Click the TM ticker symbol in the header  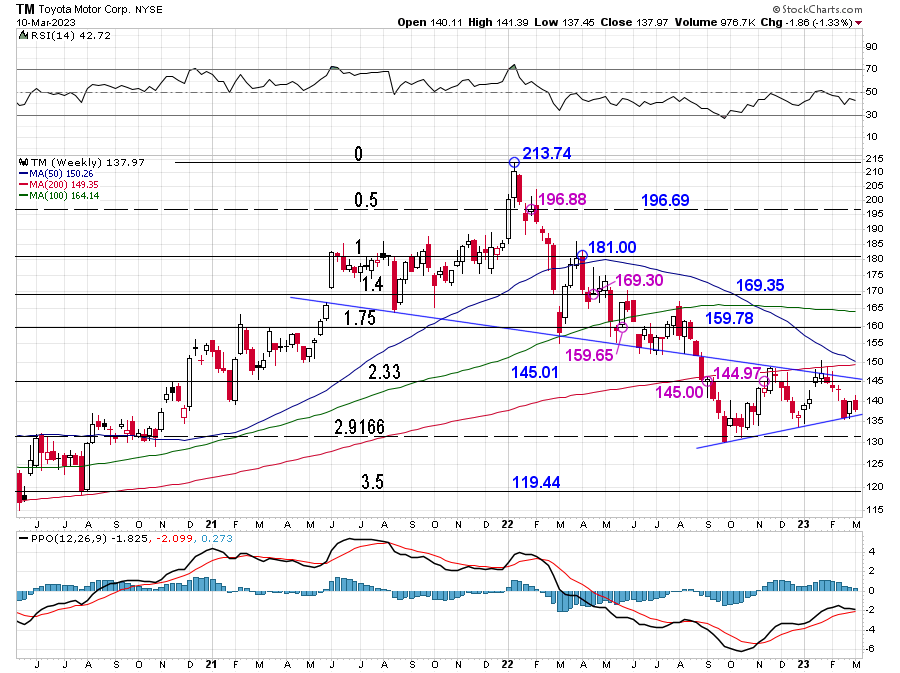coord(25,9)
